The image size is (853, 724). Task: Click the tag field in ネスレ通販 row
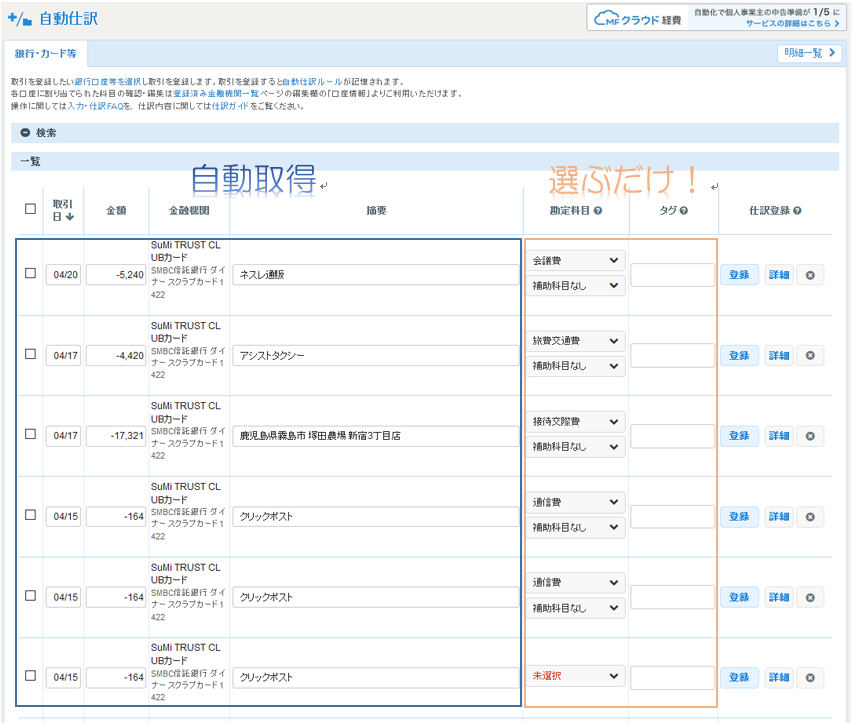(x=672, y=275)
